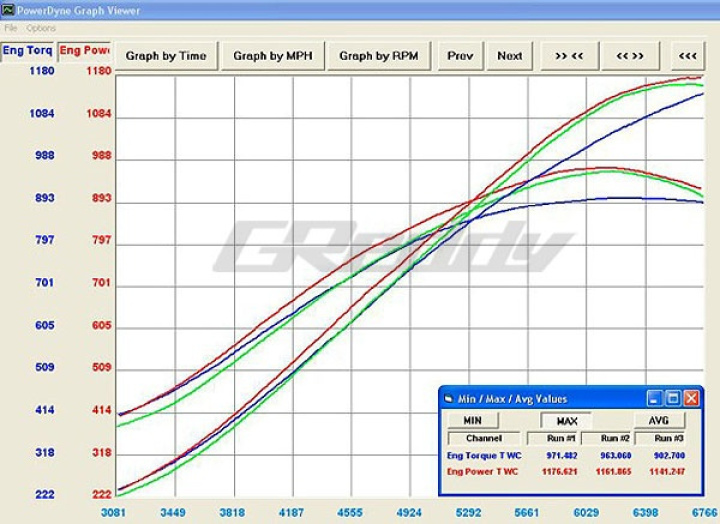Image resolution: width=720 pixels, height=524 pixels.
Task: Open the Options menu
Action: click(41, 28)
